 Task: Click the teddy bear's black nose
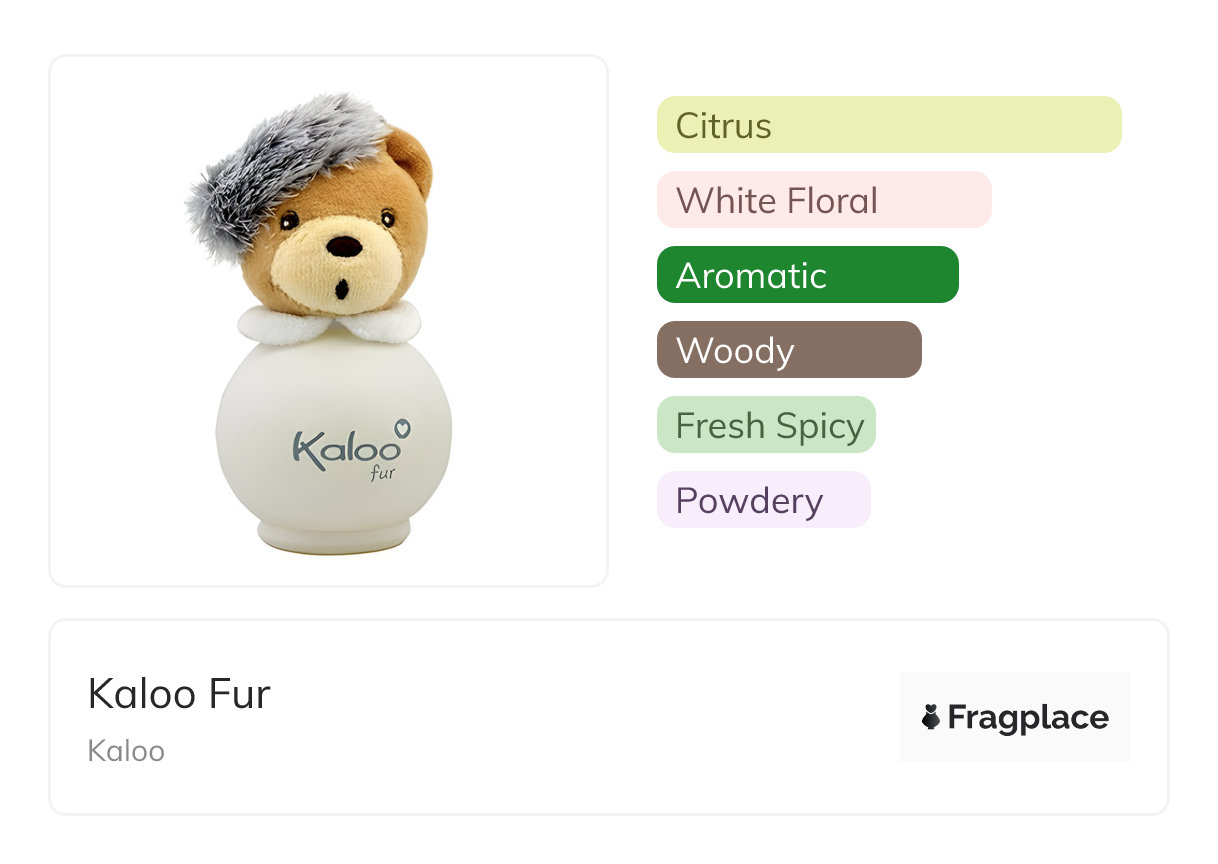[344, 247]
